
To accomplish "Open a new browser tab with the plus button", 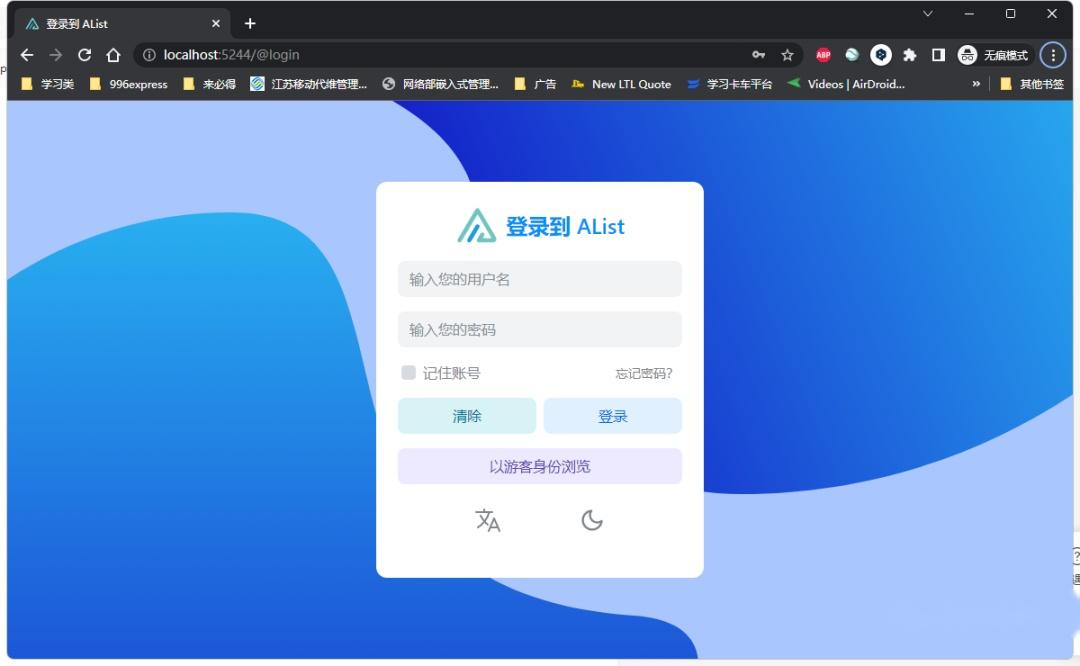I will tap(250, 24).
